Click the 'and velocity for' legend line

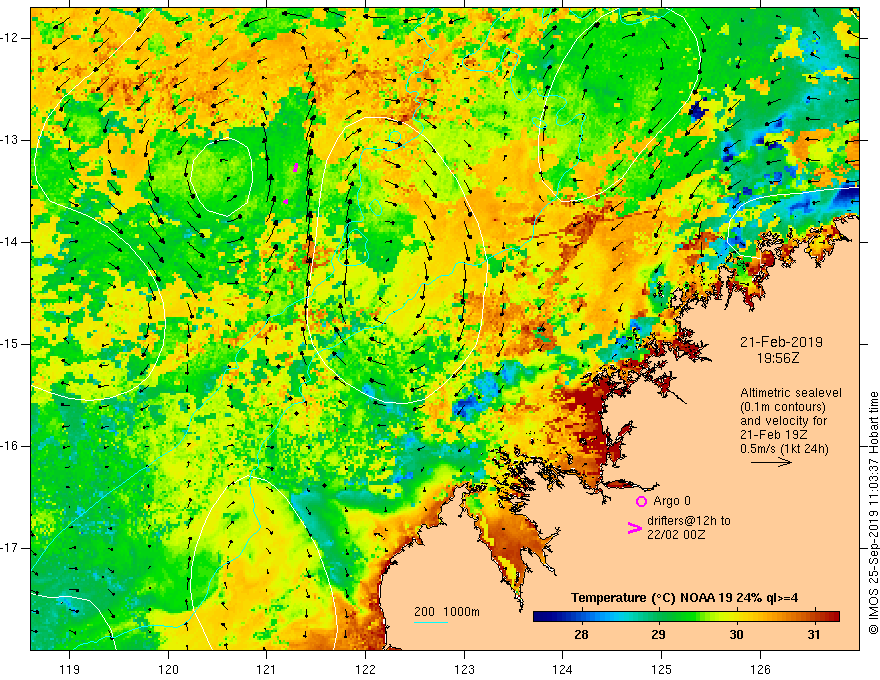click(x=783, y=421)
